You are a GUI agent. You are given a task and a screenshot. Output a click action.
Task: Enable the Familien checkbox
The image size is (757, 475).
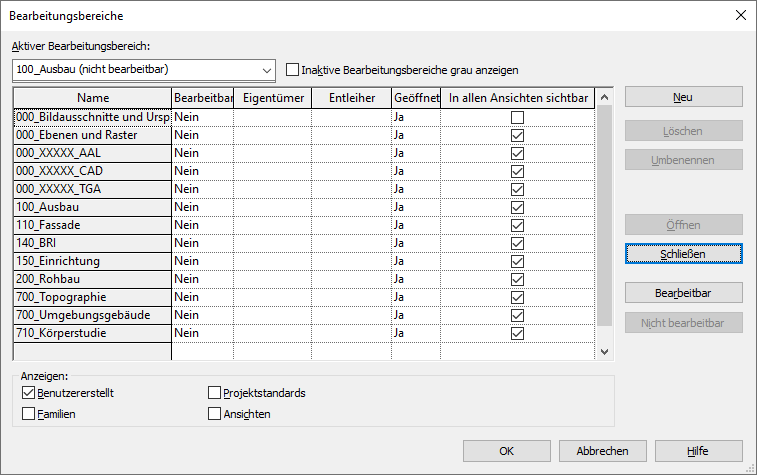pyautogui.click(x=28, y=413)
